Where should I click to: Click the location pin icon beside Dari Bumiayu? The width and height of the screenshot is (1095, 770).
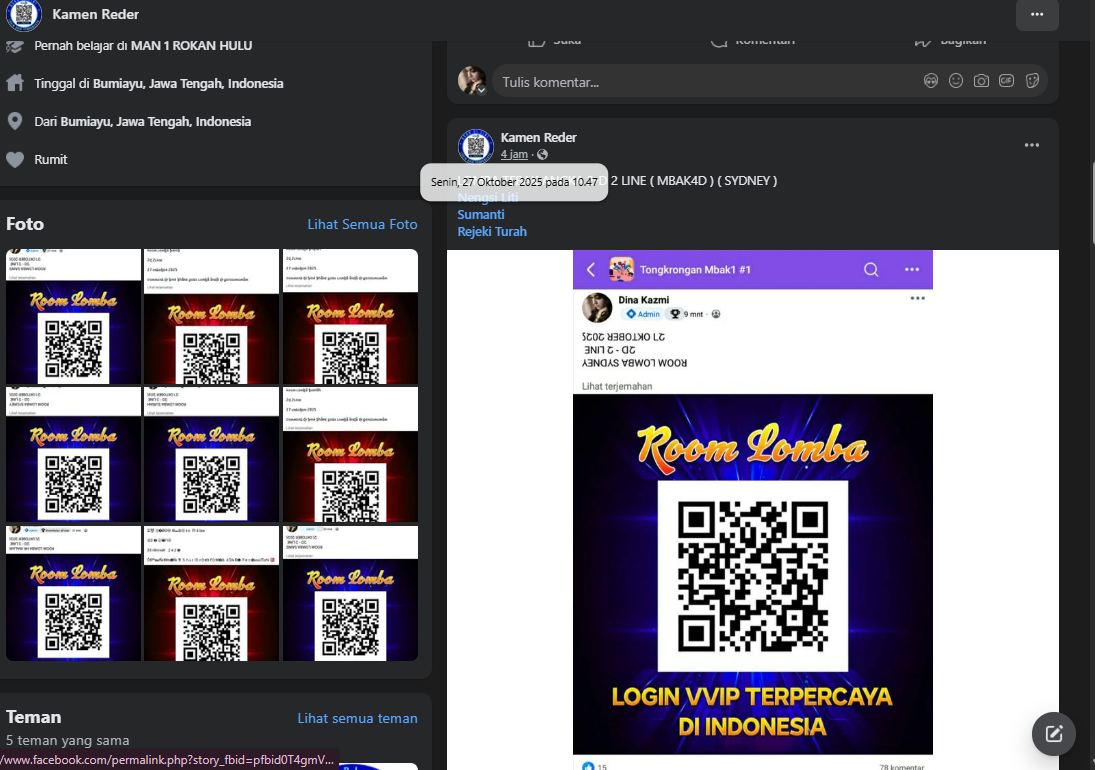[x=15, y=121]
